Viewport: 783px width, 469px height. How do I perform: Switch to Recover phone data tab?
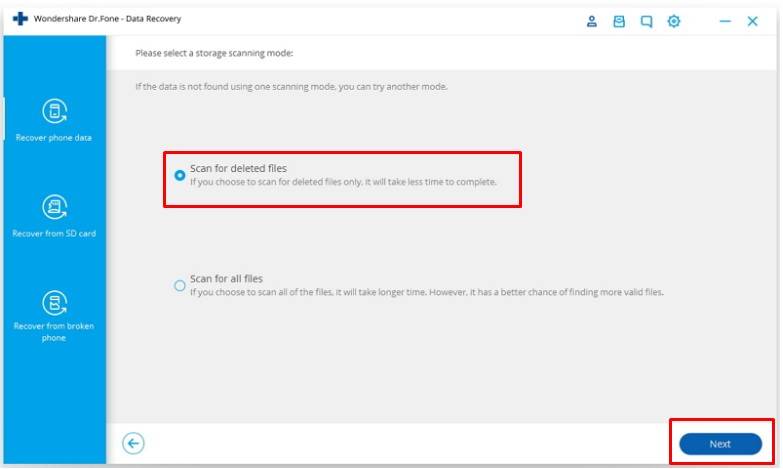54,120
